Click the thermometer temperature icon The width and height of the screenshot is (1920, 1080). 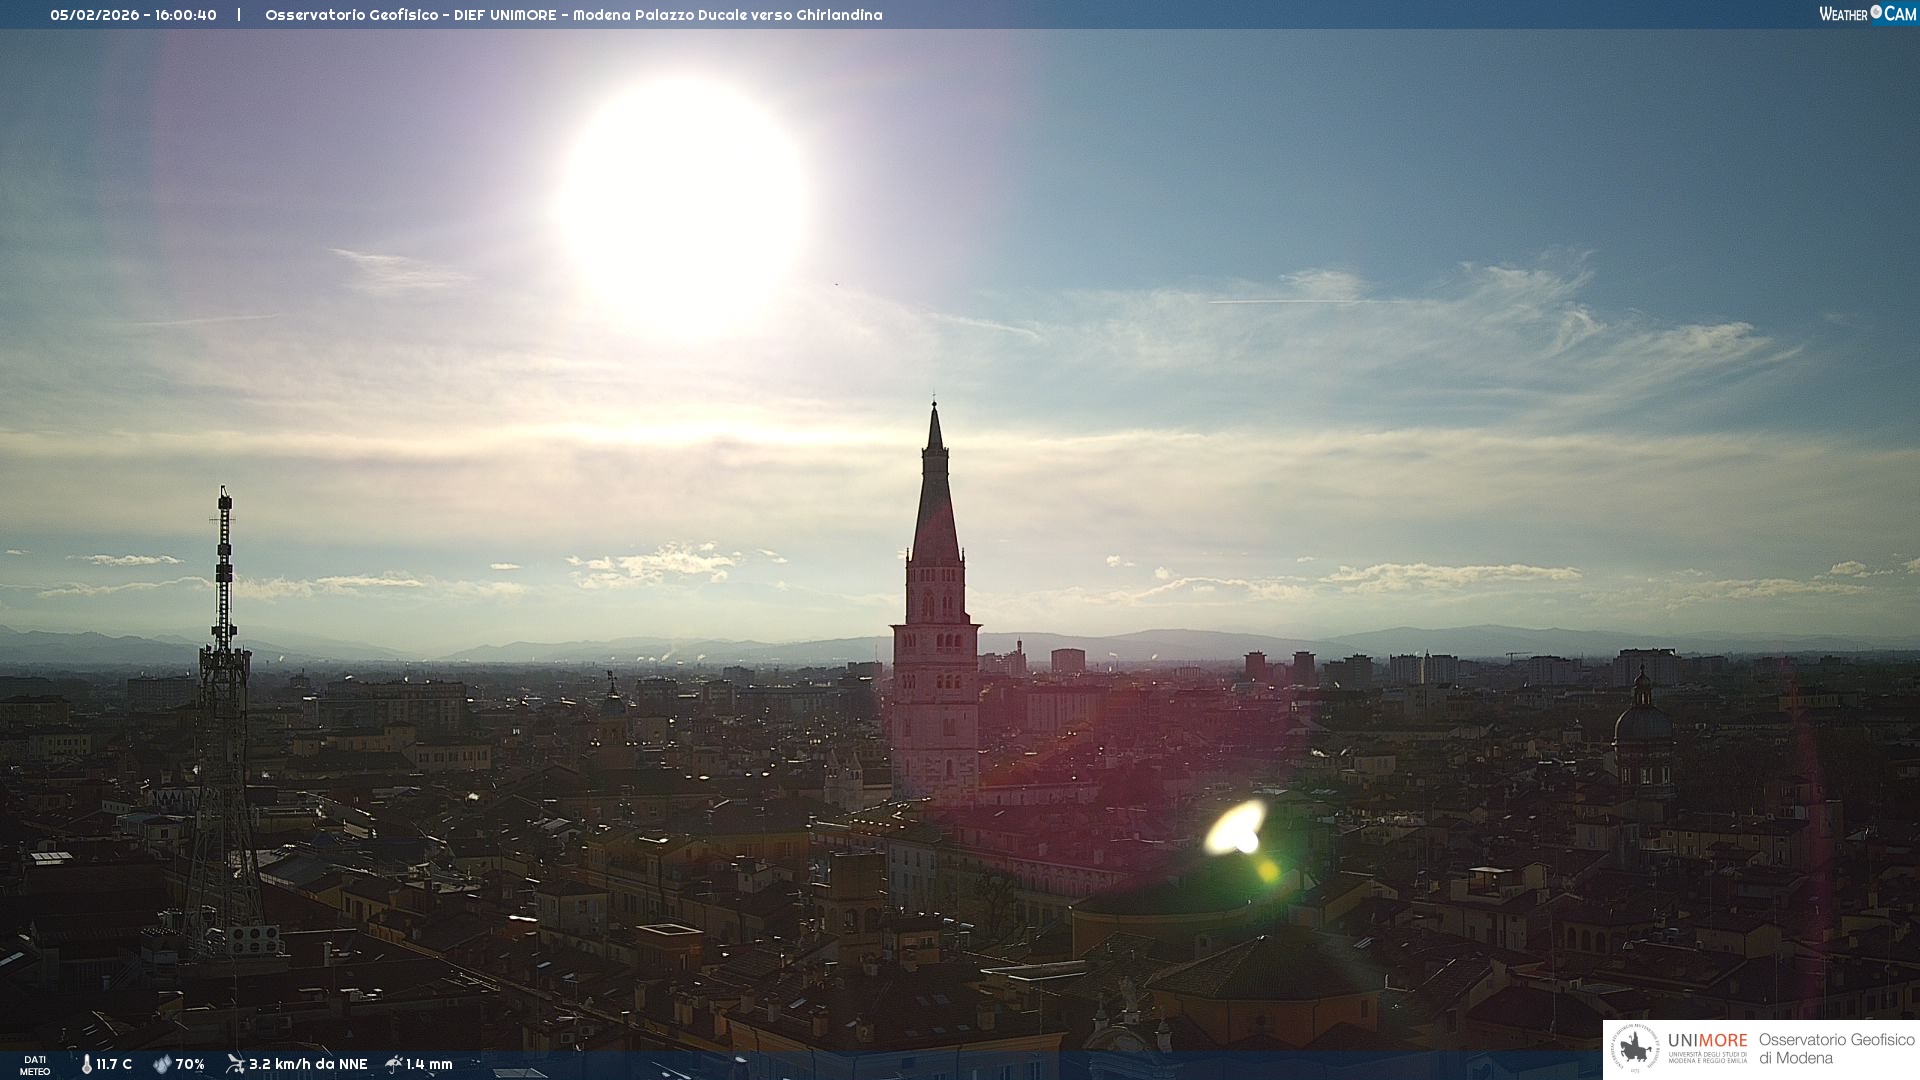click(86, 1064)
